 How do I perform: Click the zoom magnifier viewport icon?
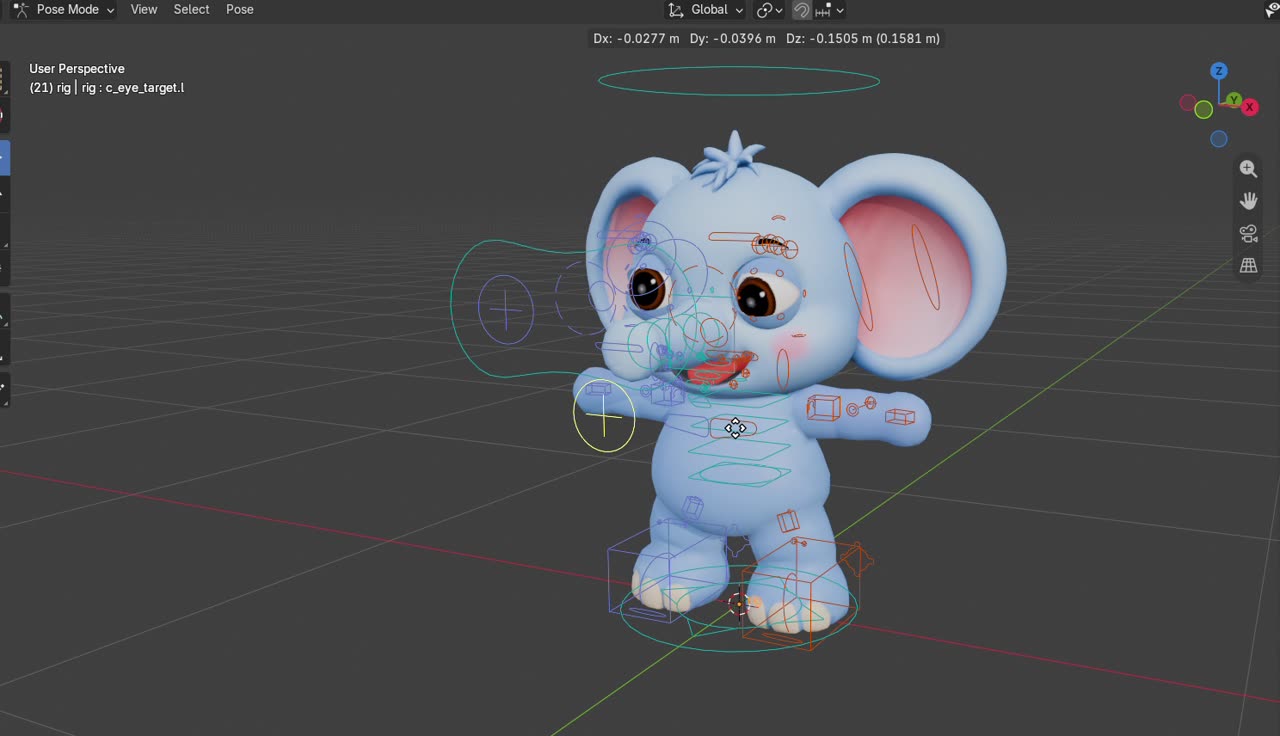[1248, 169]
